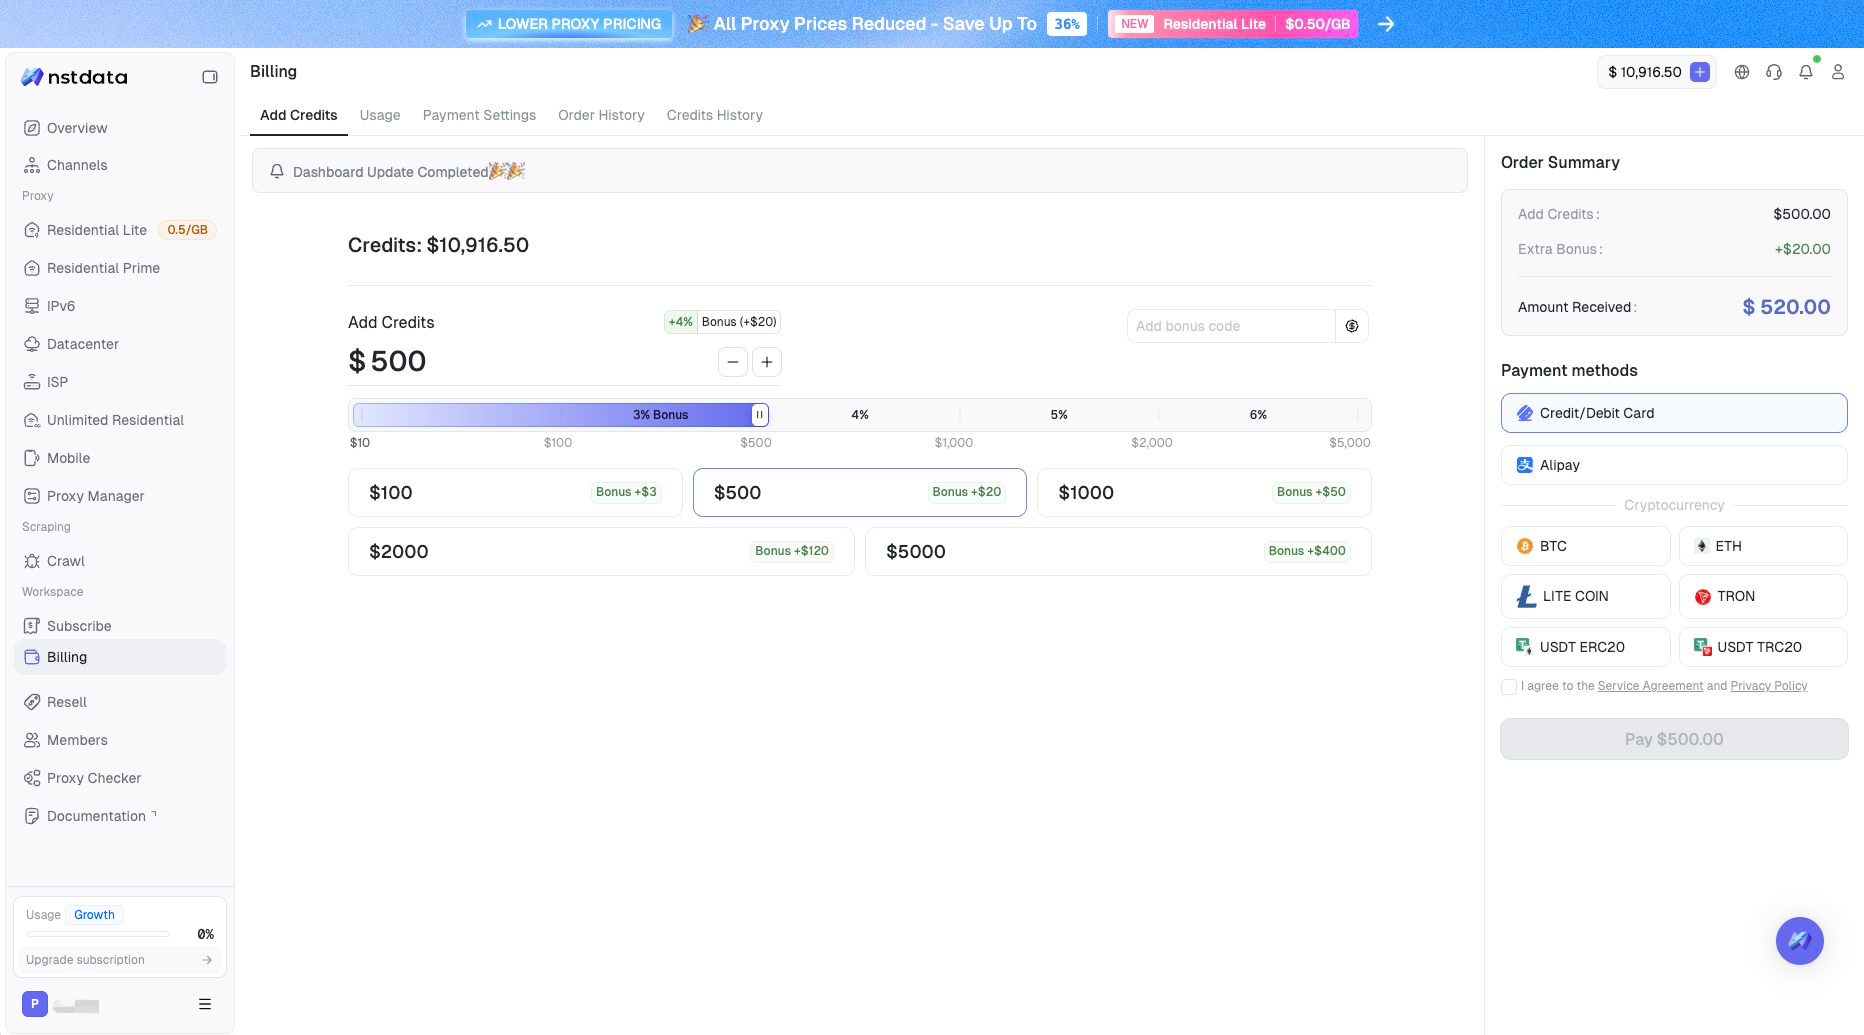1864x1035 pixels.
Task: Select the $1000 credit package
Action: click(1204, 493)
